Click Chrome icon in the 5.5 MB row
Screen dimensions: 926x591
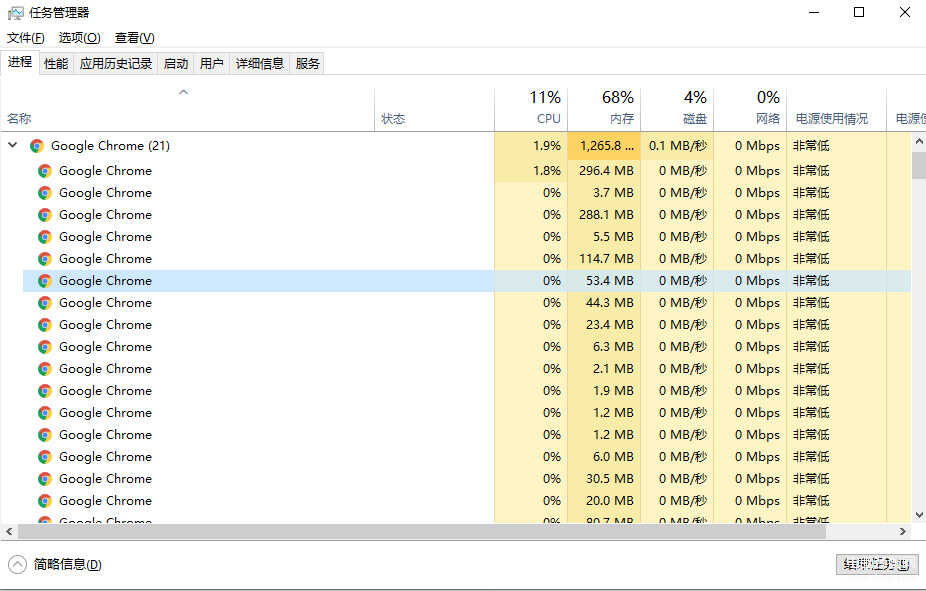[x=44, y=237]
